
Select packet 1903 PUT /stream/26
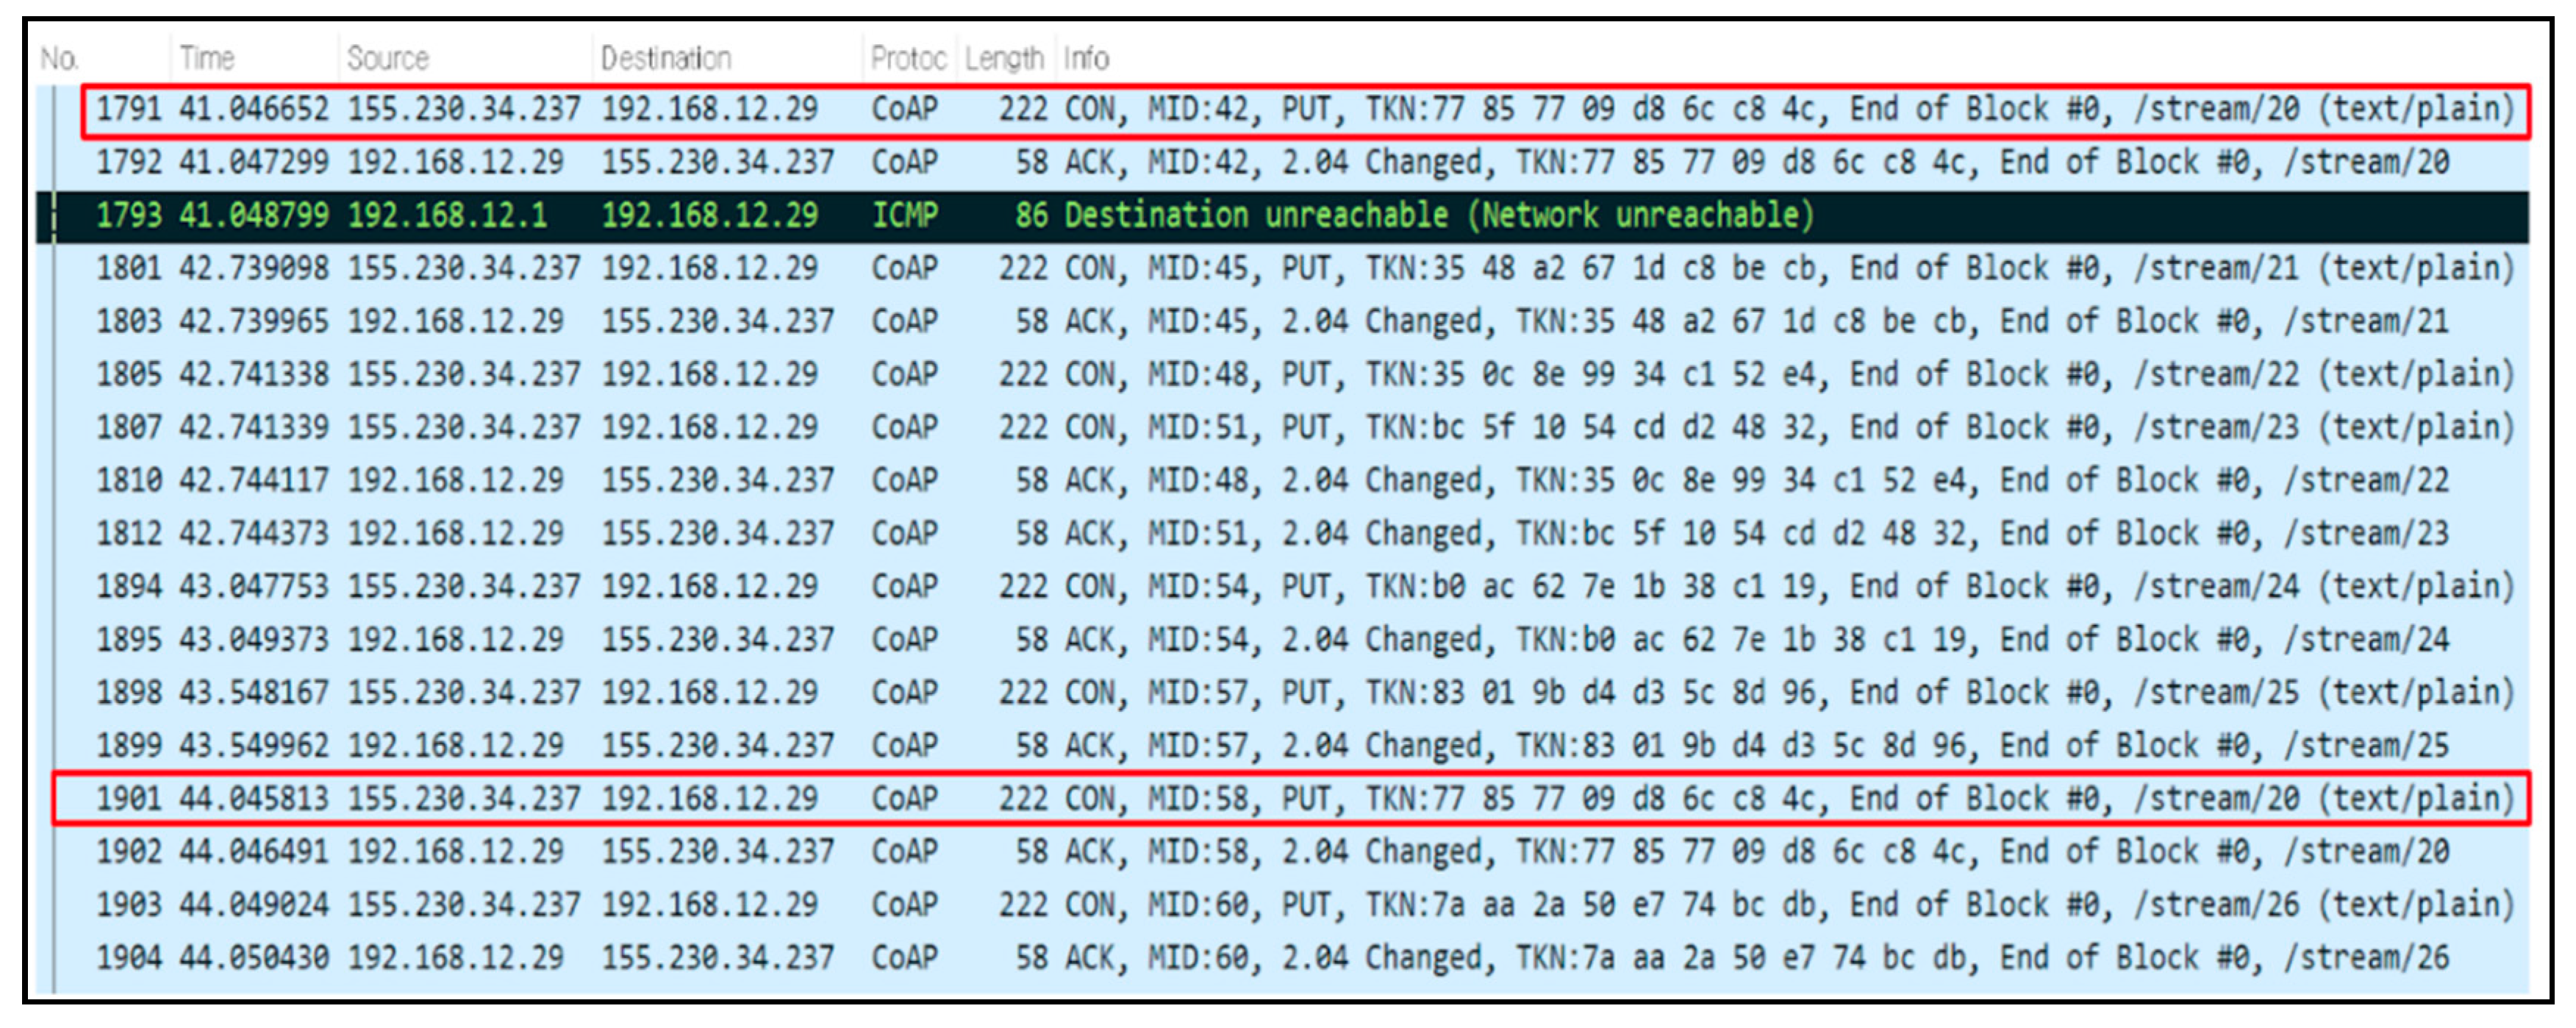pyautogui.click(x=1300, y=904)
